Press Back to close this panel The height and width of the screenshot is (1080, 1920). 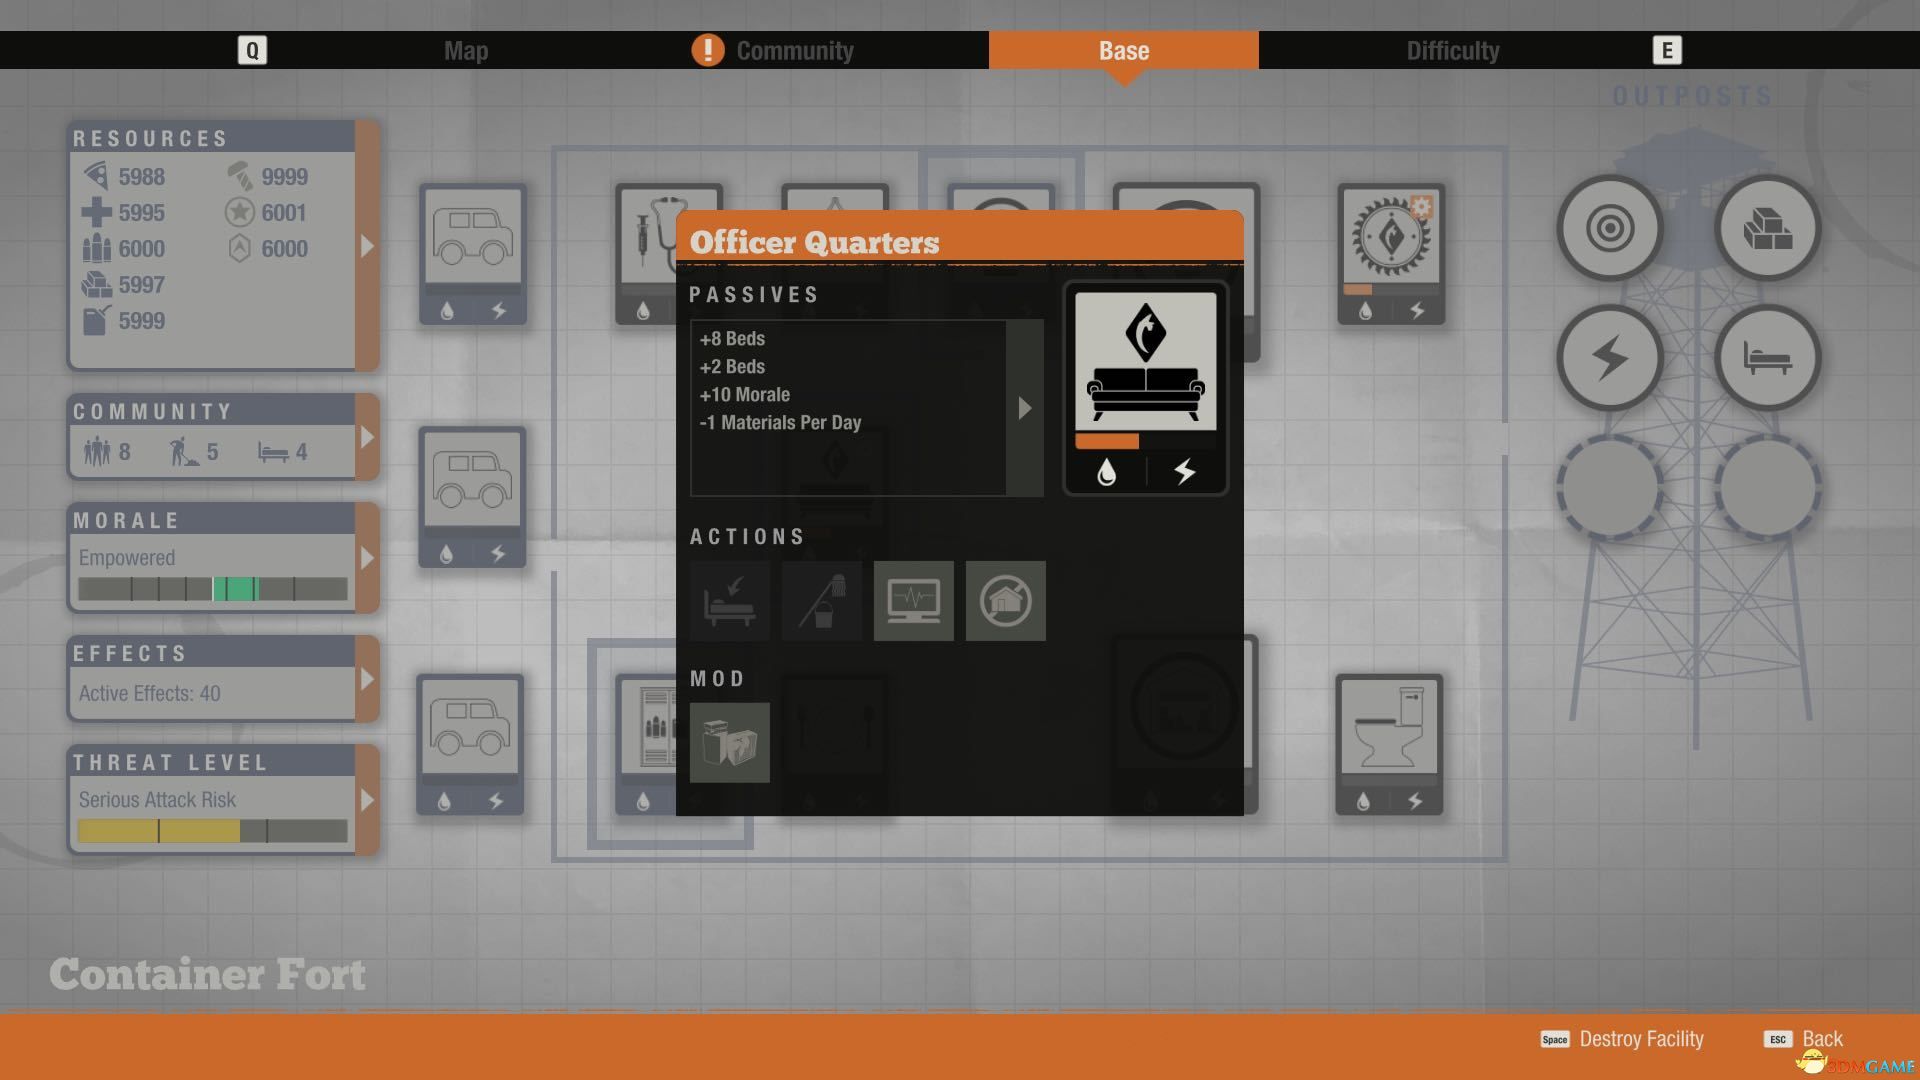point(1822,1039)
